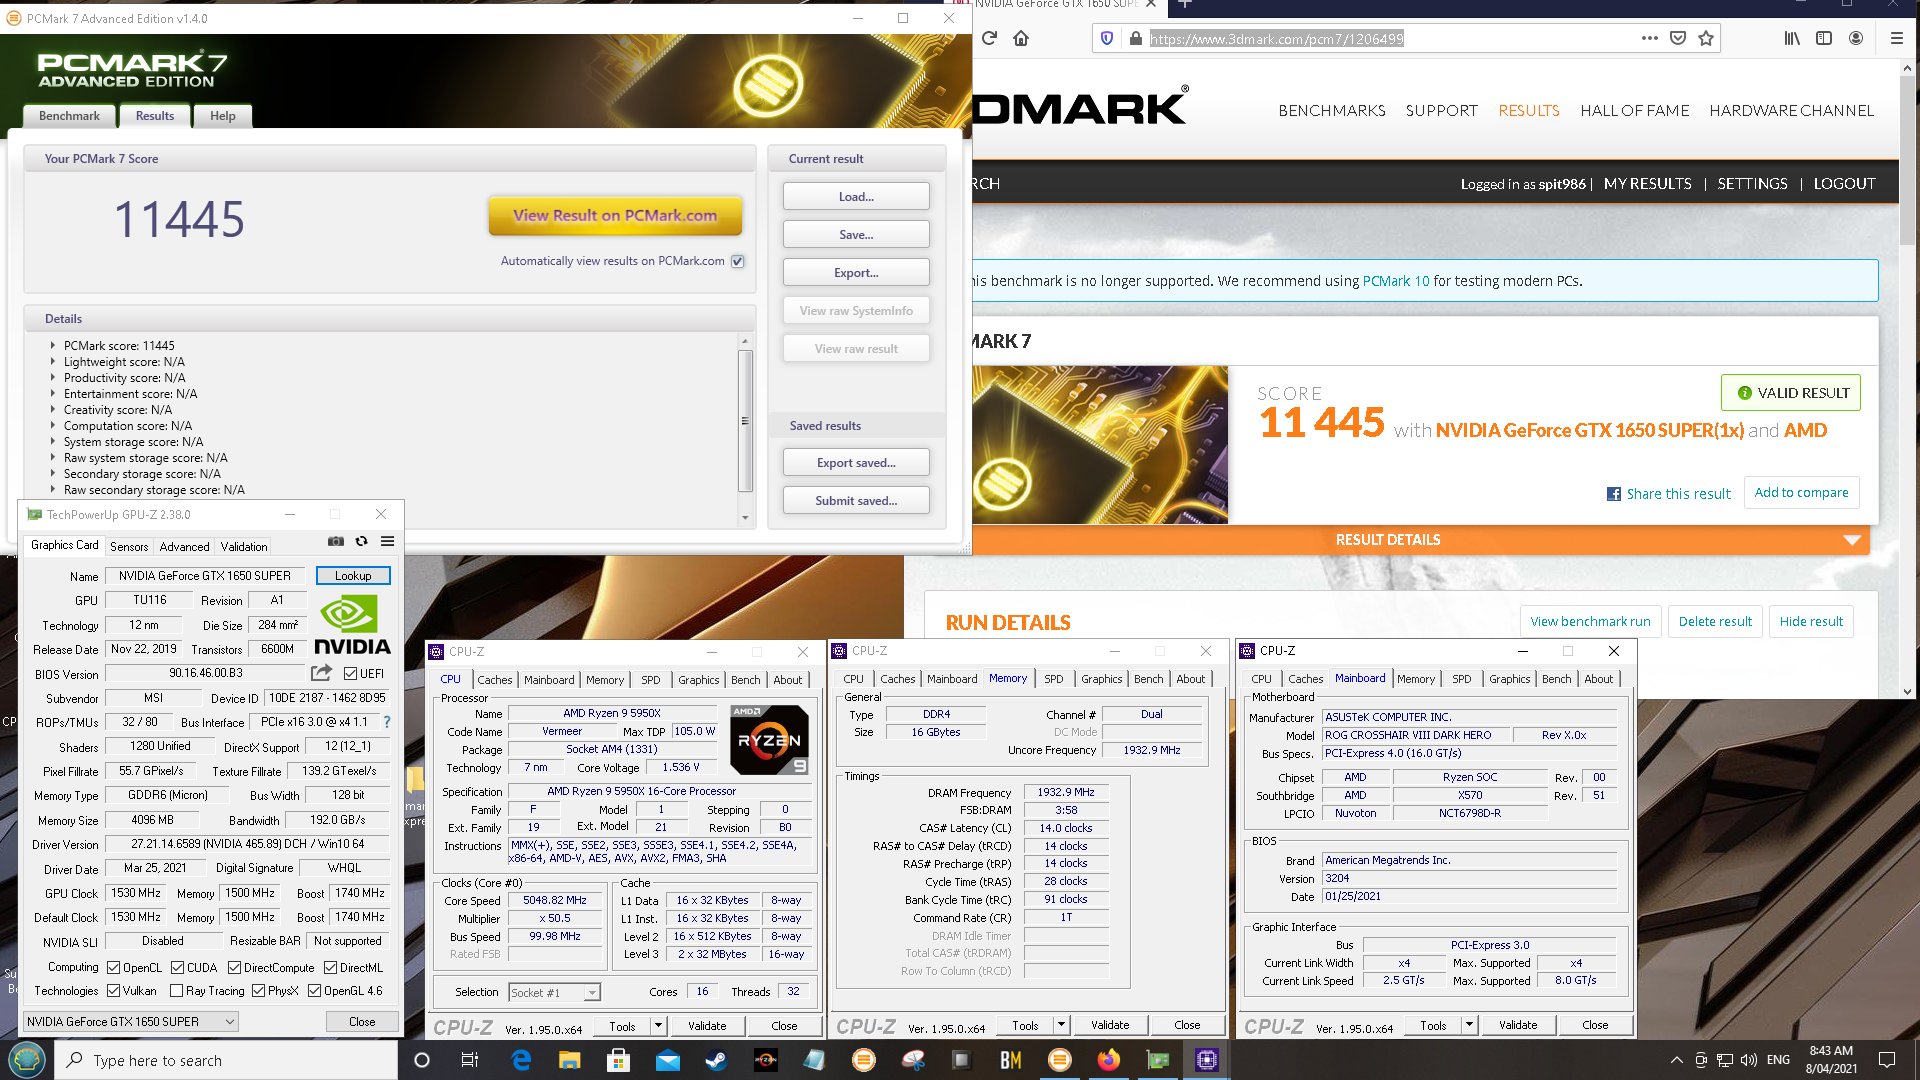Toggle the Vulkan checkbox

tap(114, 991)
